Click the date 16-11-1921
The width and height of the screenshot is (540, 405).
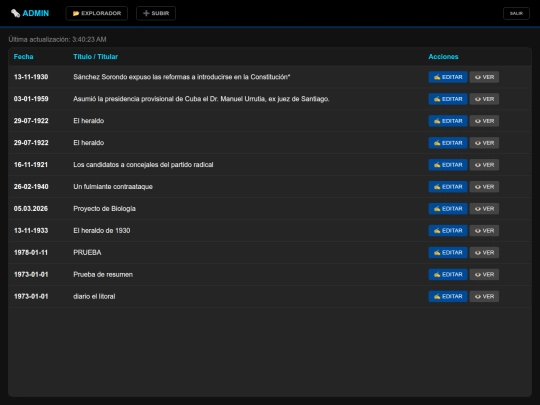tap(31, 165)
